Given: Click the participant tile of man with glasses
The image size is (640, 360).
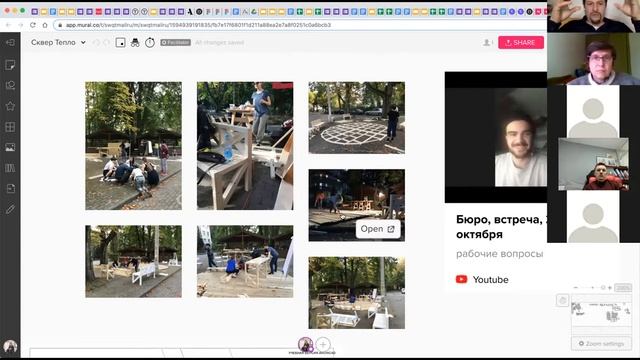Looking at the screenshot, I should click(593, 59).
